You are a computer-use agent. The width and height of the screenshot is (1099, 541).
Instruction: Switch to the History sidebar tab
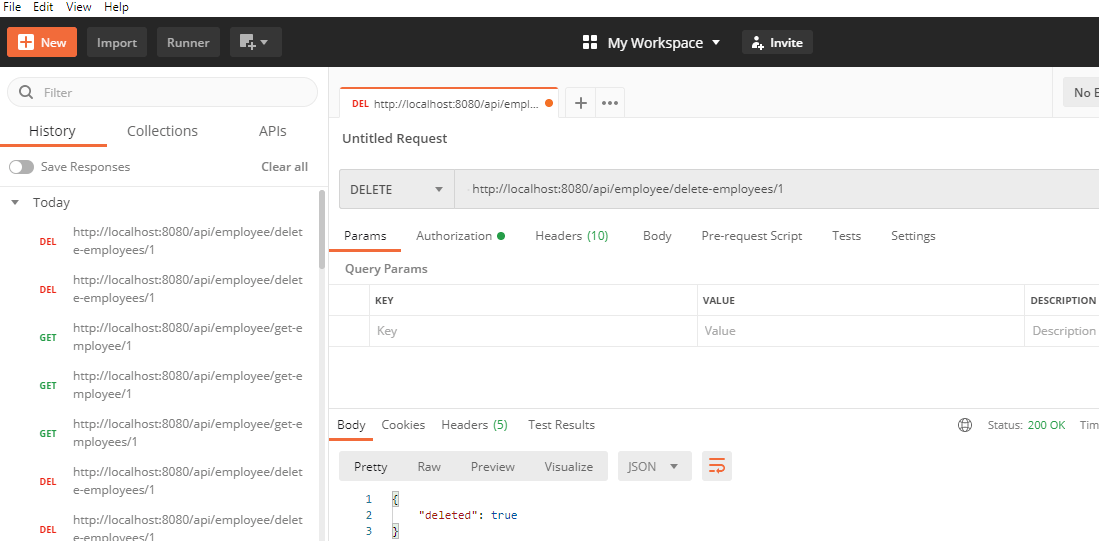pos(53,131)
